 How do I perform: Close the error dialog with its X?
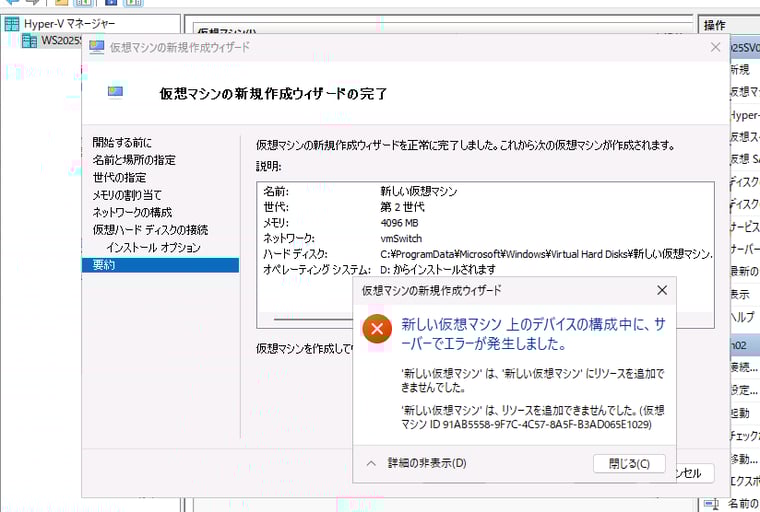tap(662, 290)
